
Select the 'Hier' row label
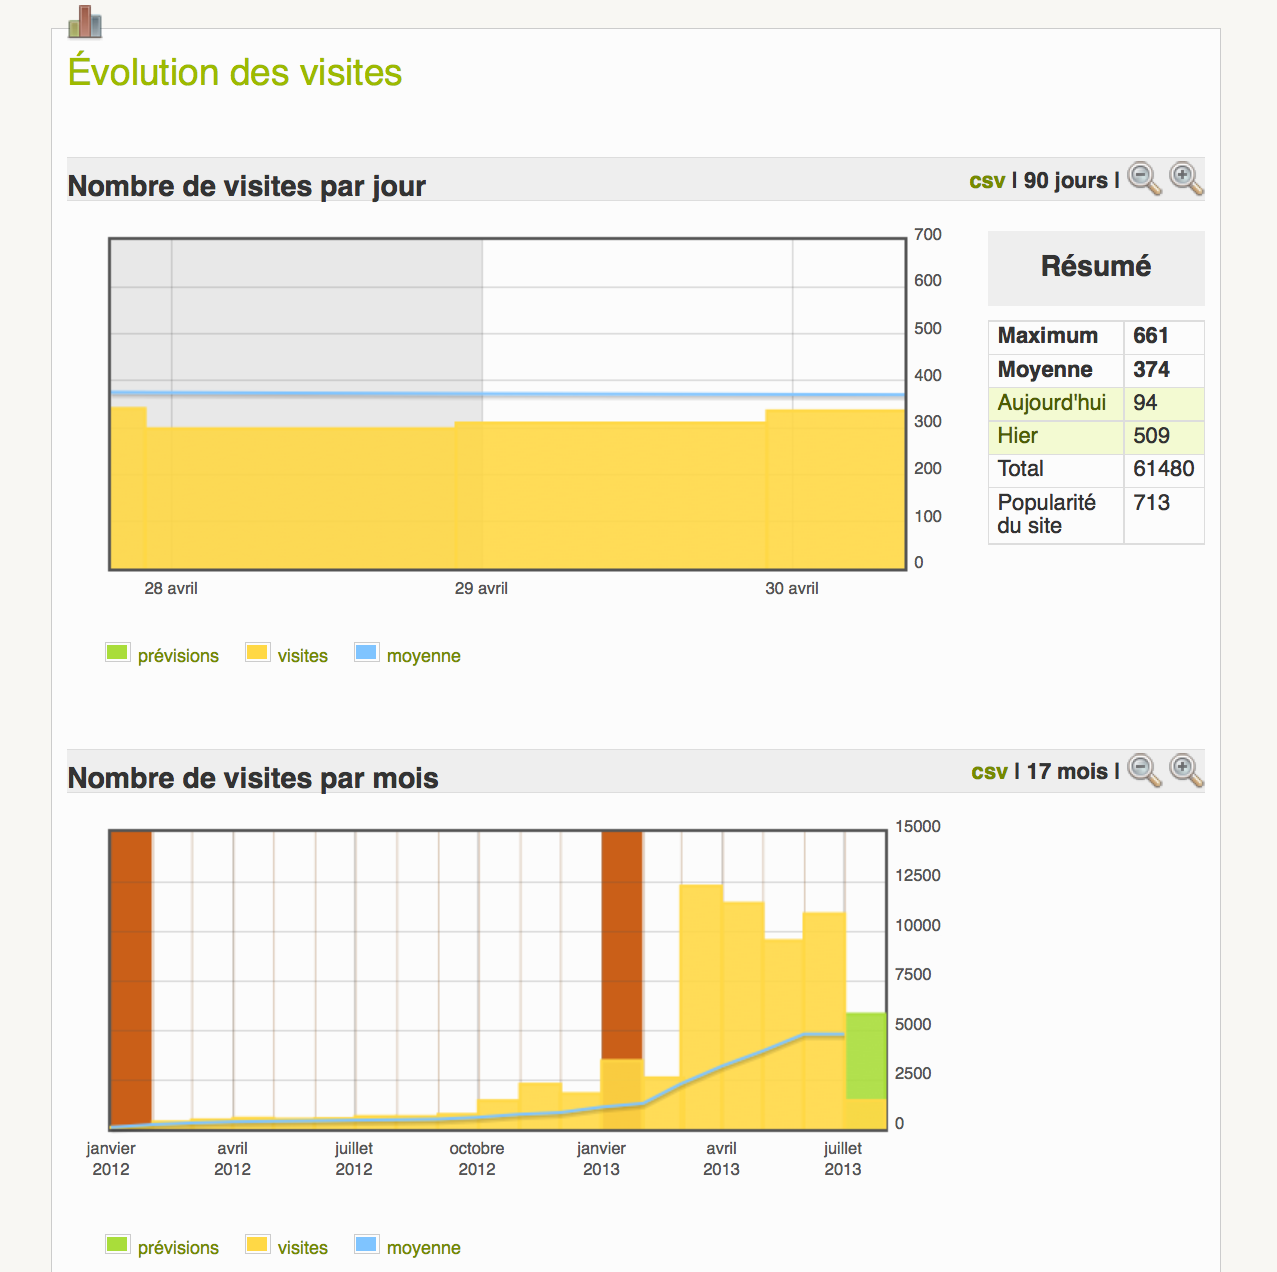click(1018, 436)
